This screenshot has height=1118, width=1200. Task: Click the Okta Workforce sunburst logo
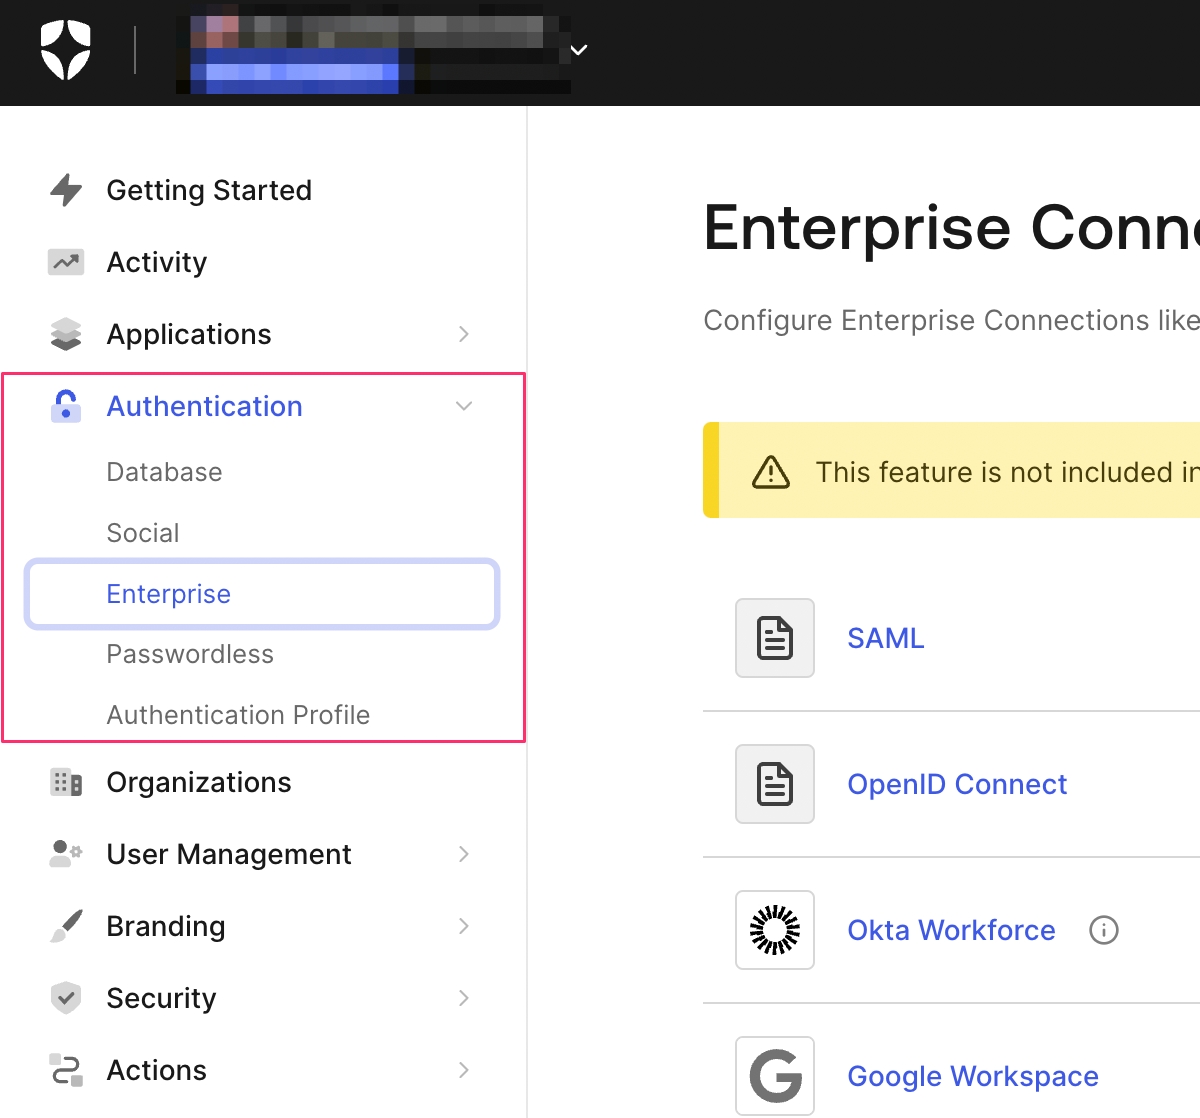pyautogui.click(x=775, y=930)
